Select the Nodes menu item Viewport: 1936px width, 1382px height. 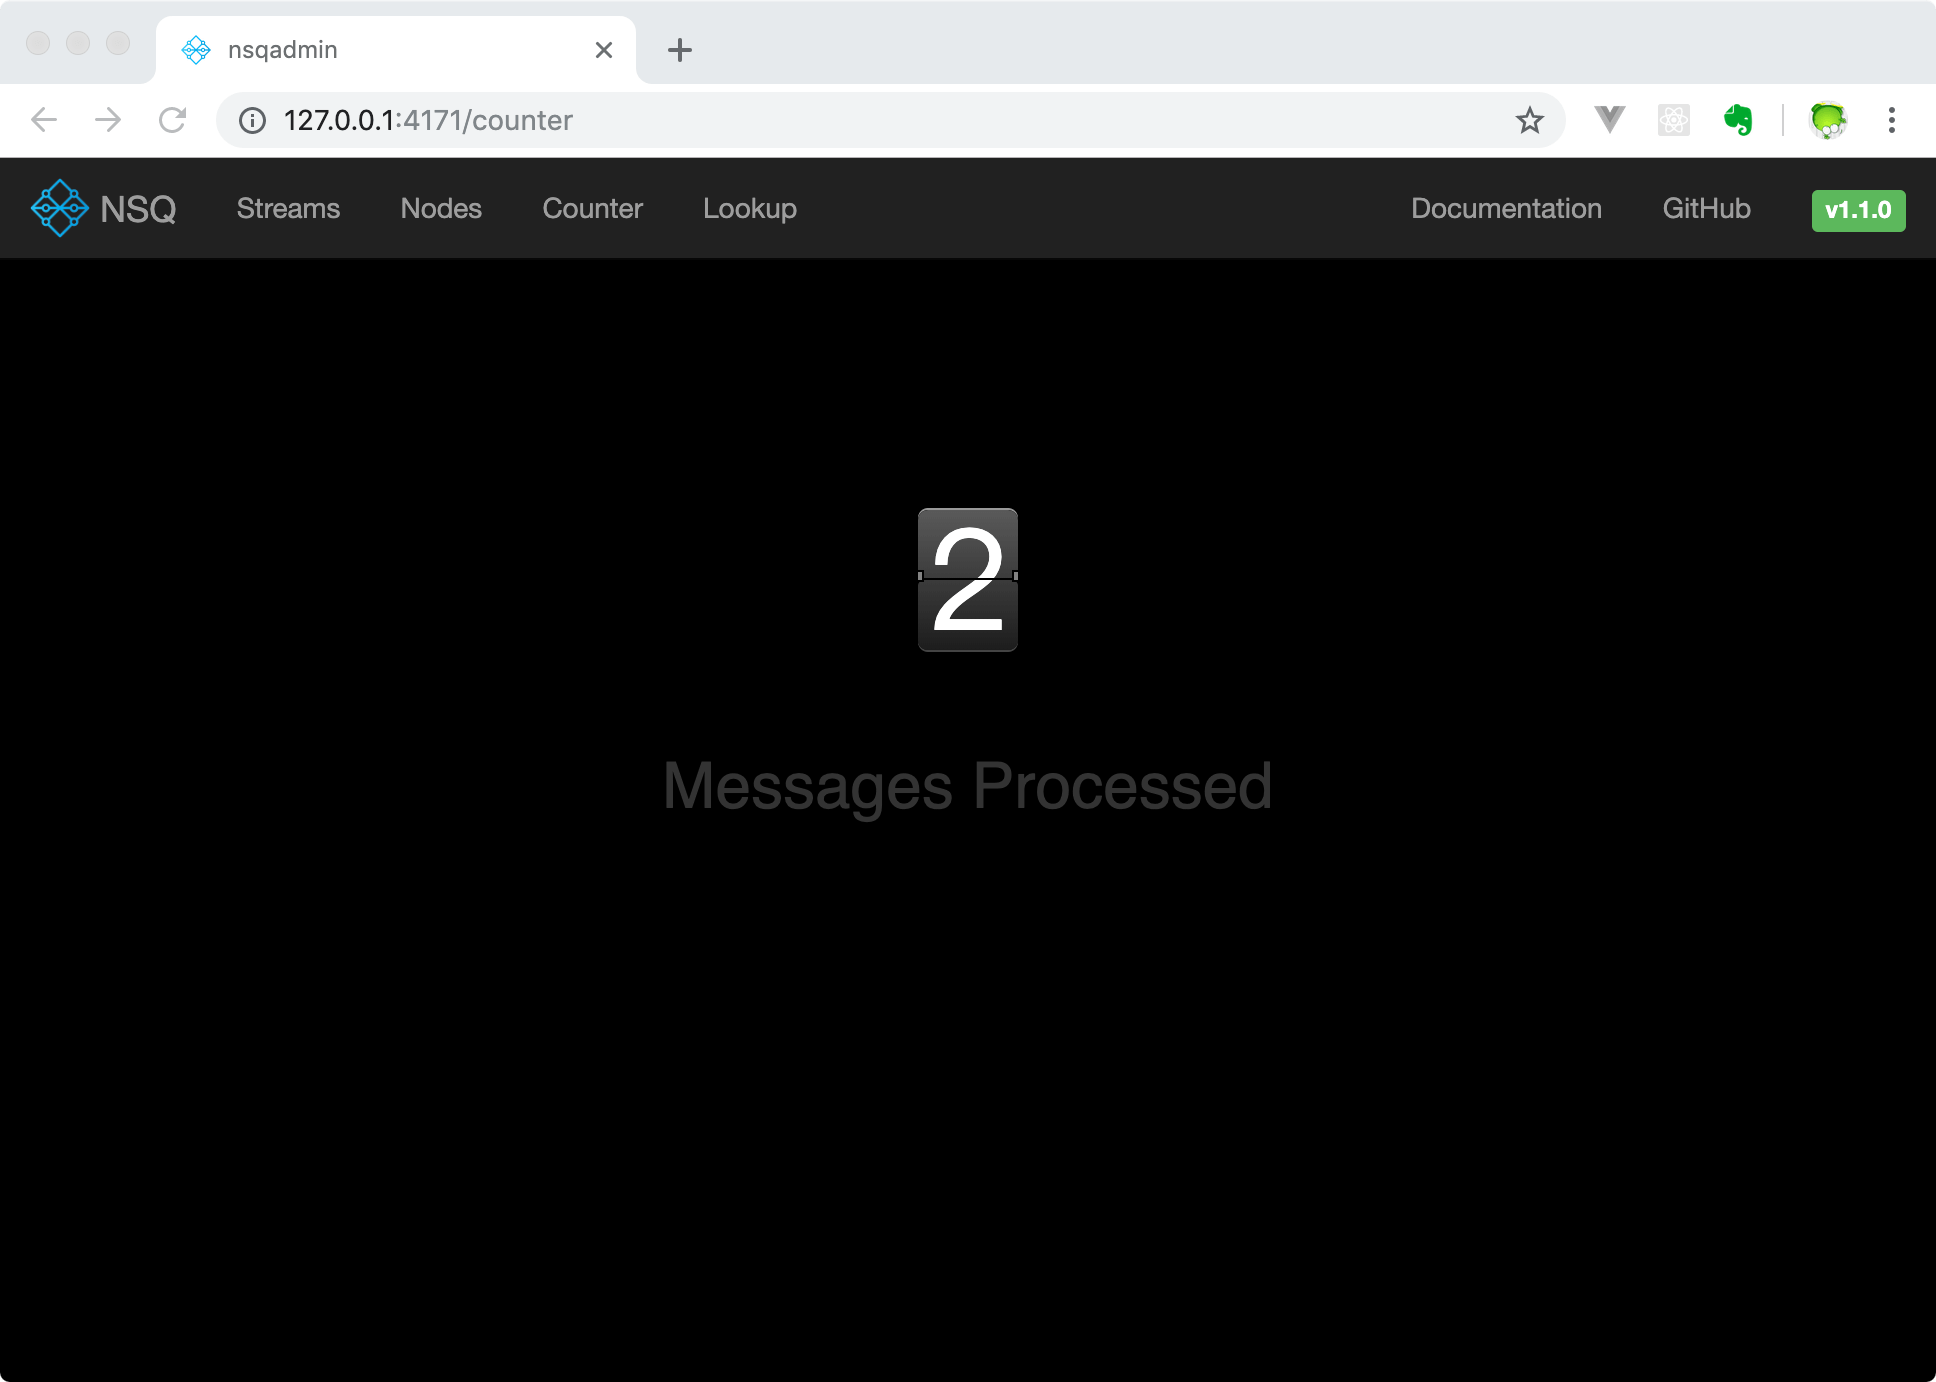[441, 208]
